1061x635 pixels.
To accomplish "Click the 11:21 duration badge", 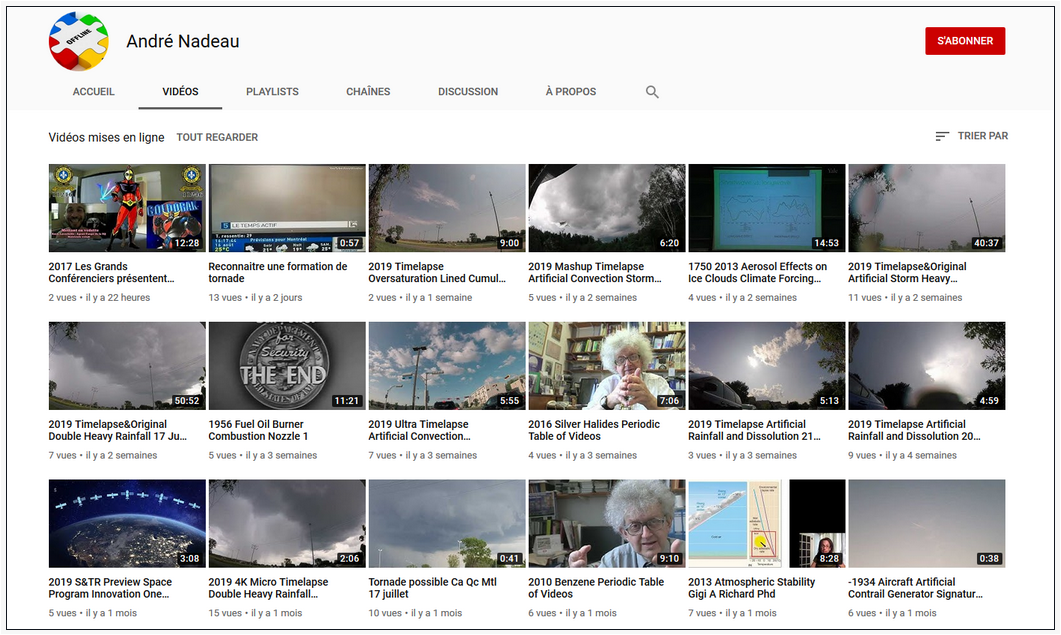I will (x=346, y=401).
